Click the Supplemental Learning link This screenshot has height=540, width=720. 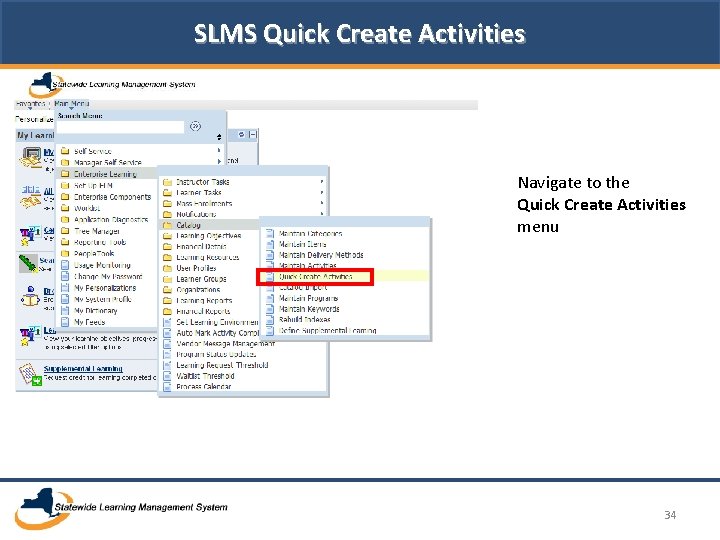(x=83, y=369)
